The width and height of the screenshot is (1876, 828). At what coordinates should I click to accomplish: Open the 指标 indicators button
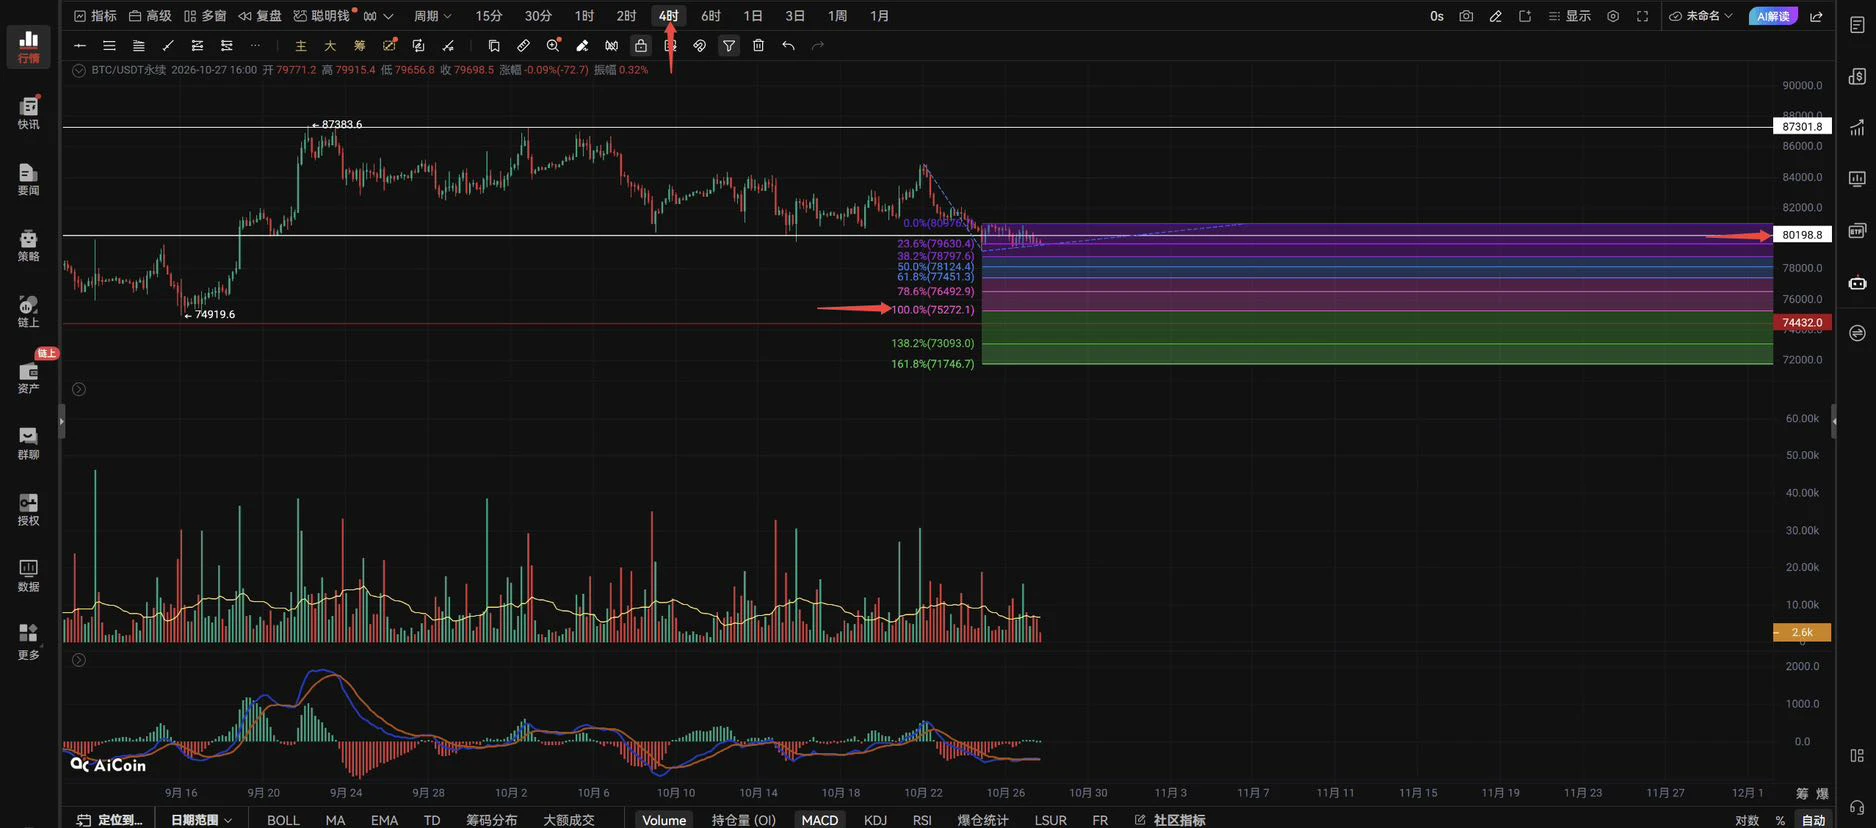tap(95, 16)
